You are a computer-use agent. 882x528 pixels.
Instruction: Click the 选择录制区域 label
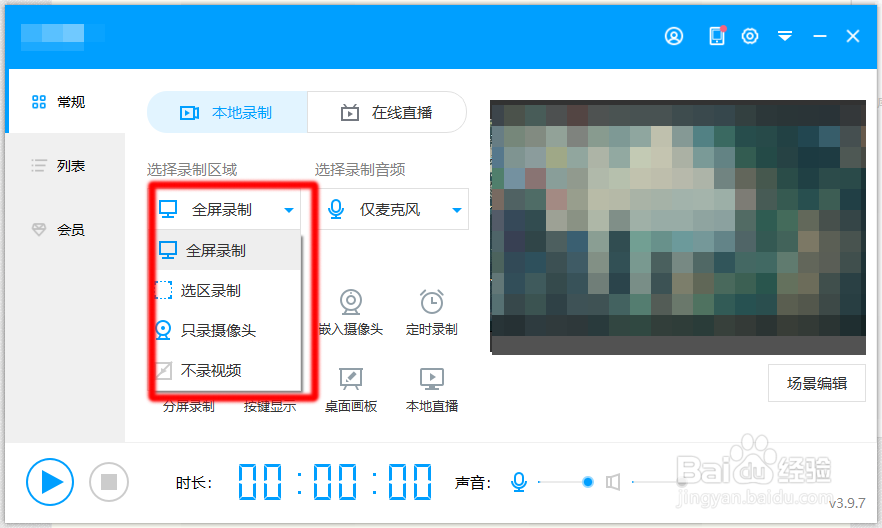[x=192, y=169]
